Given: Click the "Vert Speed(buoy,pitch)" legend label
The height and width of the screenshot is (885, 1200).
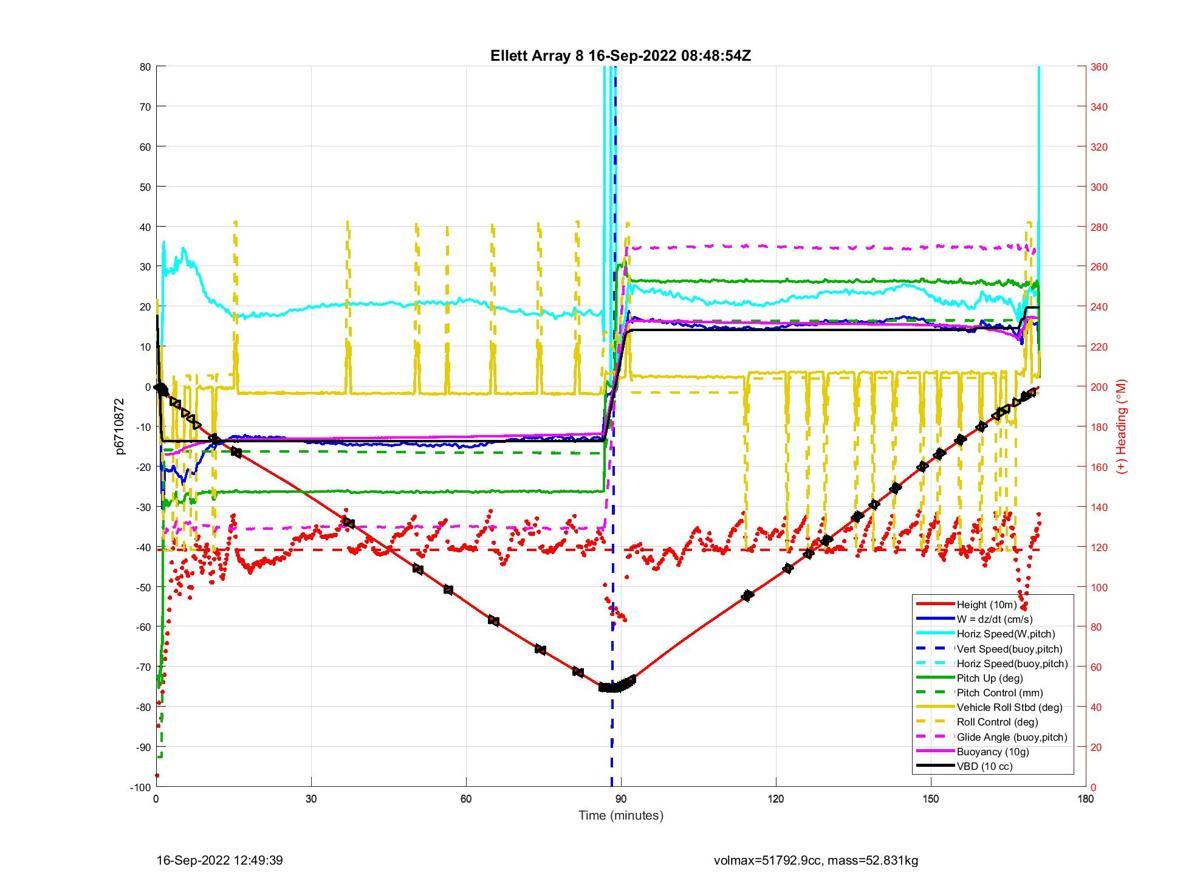Looking at the screenshot, I should [1011, 648].
